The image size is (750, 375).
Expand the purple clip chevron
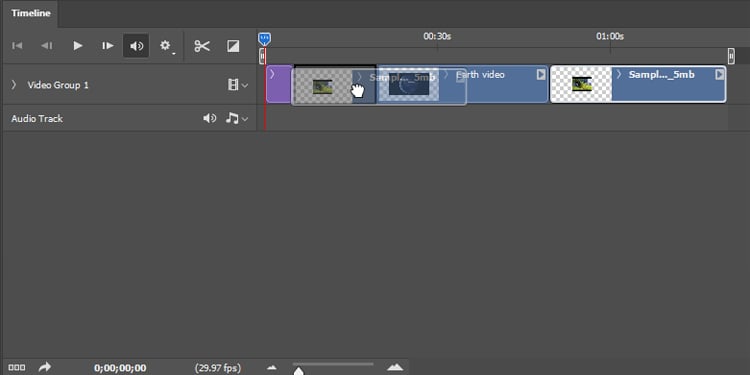point(272,74)
